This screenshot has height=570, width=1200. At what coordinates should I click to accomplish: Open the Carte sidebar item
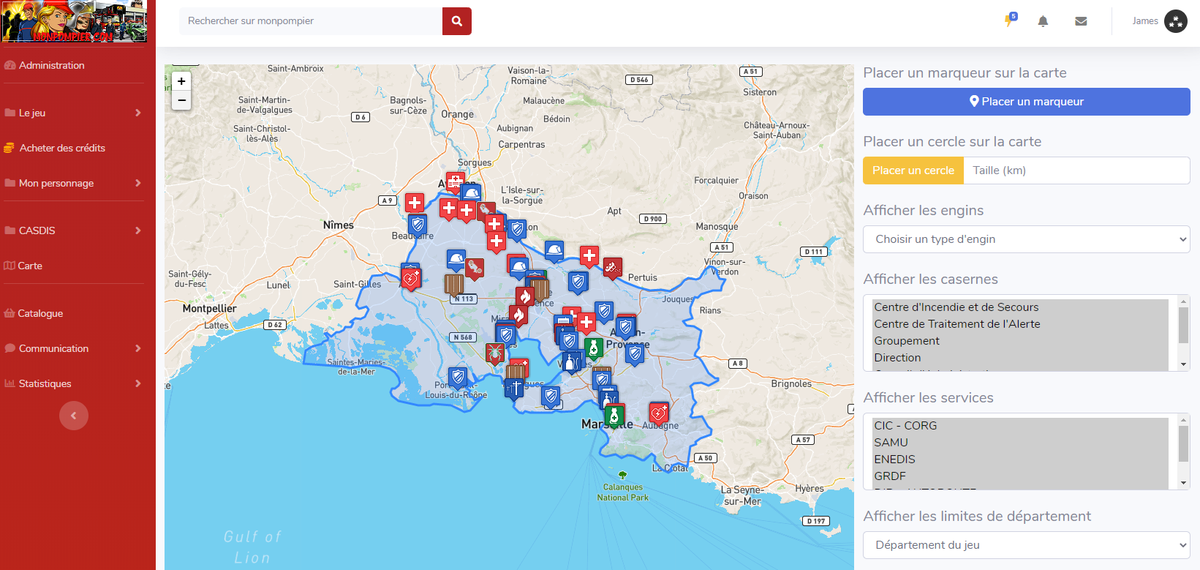pyautogui.click(x=30, y=266)
